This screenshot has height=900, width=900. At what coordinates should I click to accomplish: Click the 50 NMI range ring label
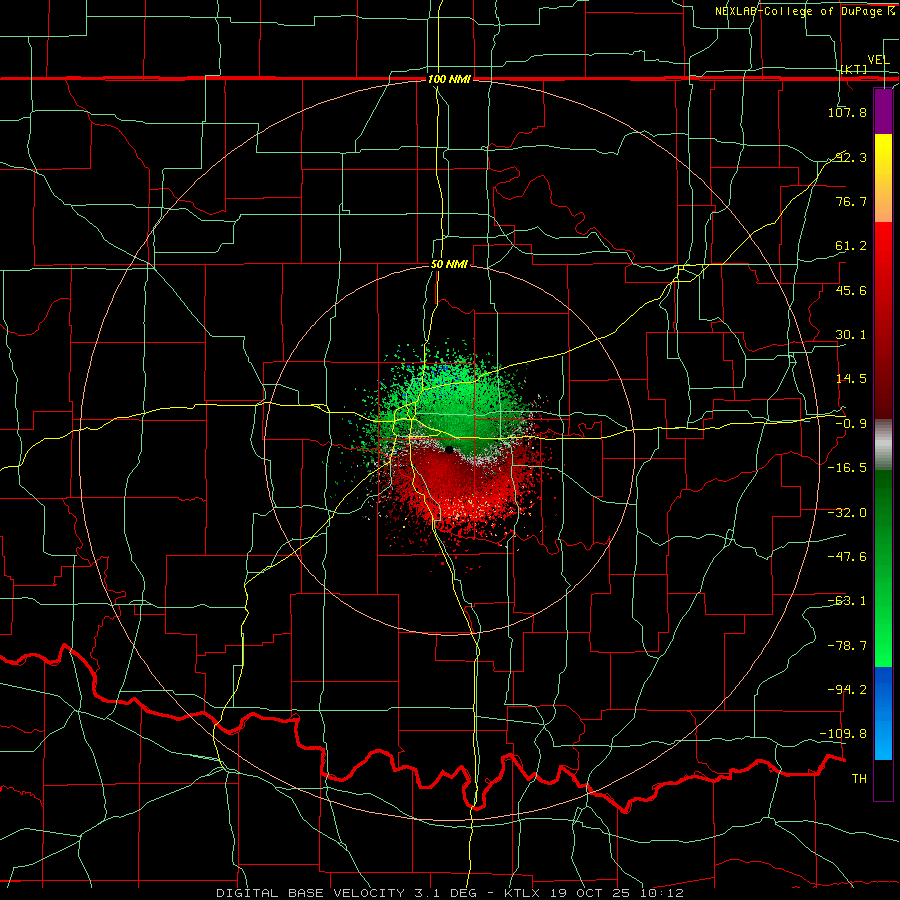point(449,265)
